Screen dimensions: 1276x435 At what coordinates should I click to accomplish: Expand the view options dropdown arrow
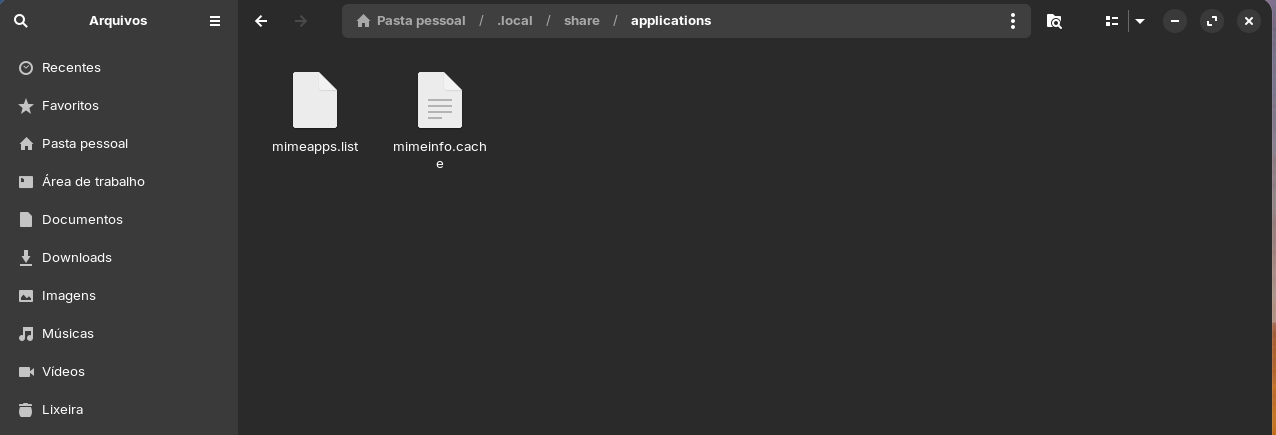tap(1140, 20)
